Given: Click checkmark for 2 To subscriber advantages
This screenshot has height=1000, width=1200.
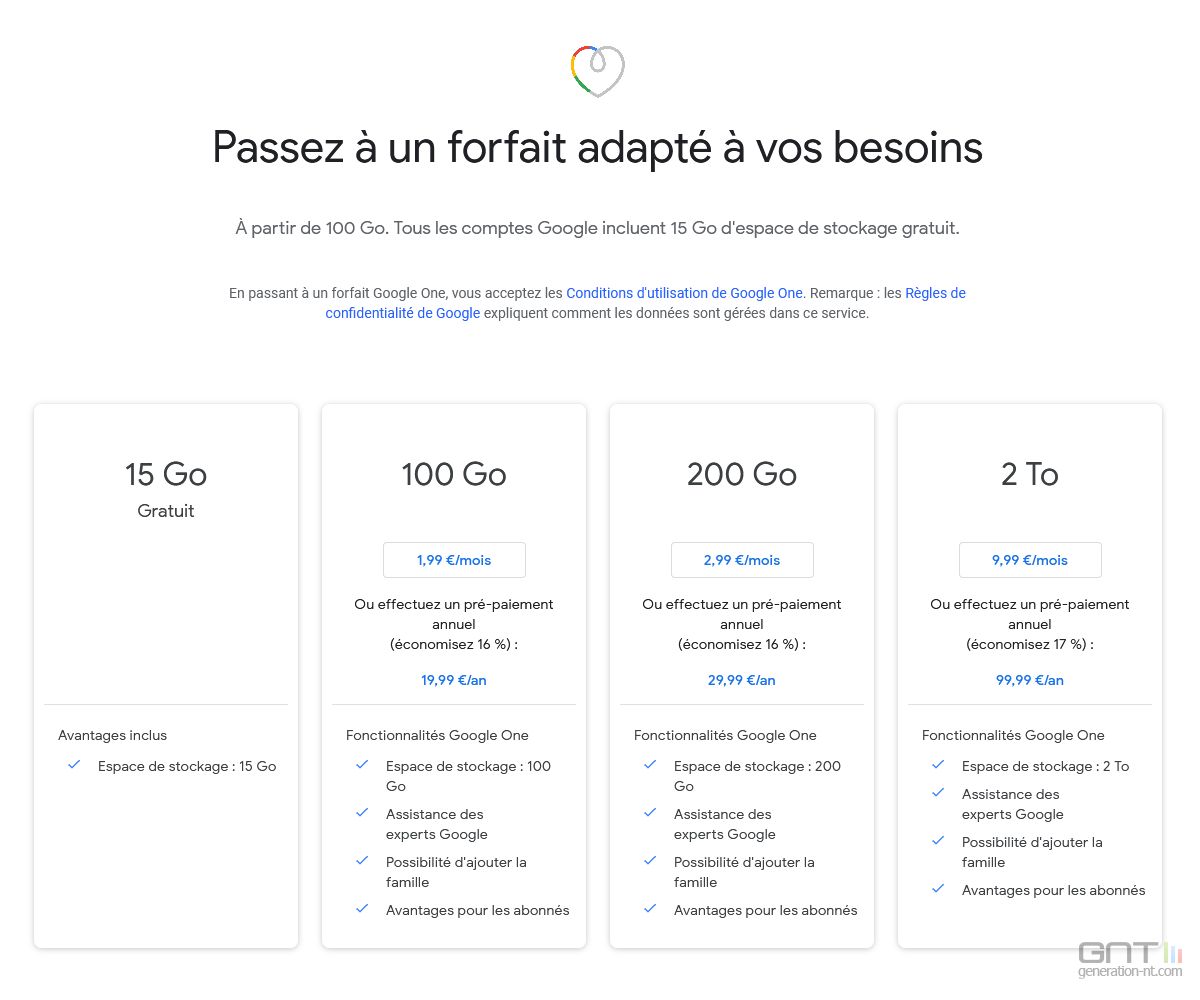Looking at the screenshot, I should pos(938,889).
